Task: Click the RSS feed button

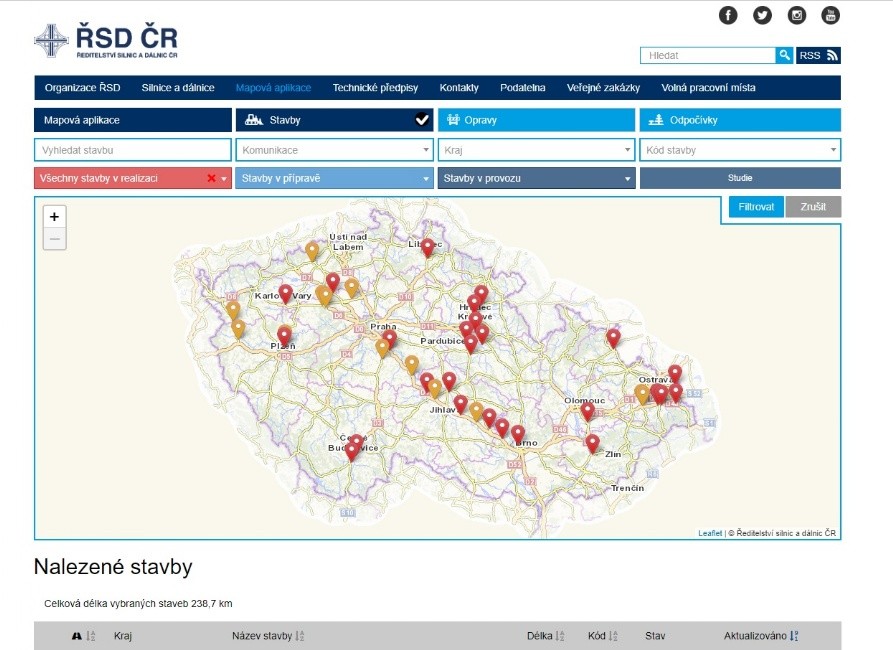Action: (818, 55)
